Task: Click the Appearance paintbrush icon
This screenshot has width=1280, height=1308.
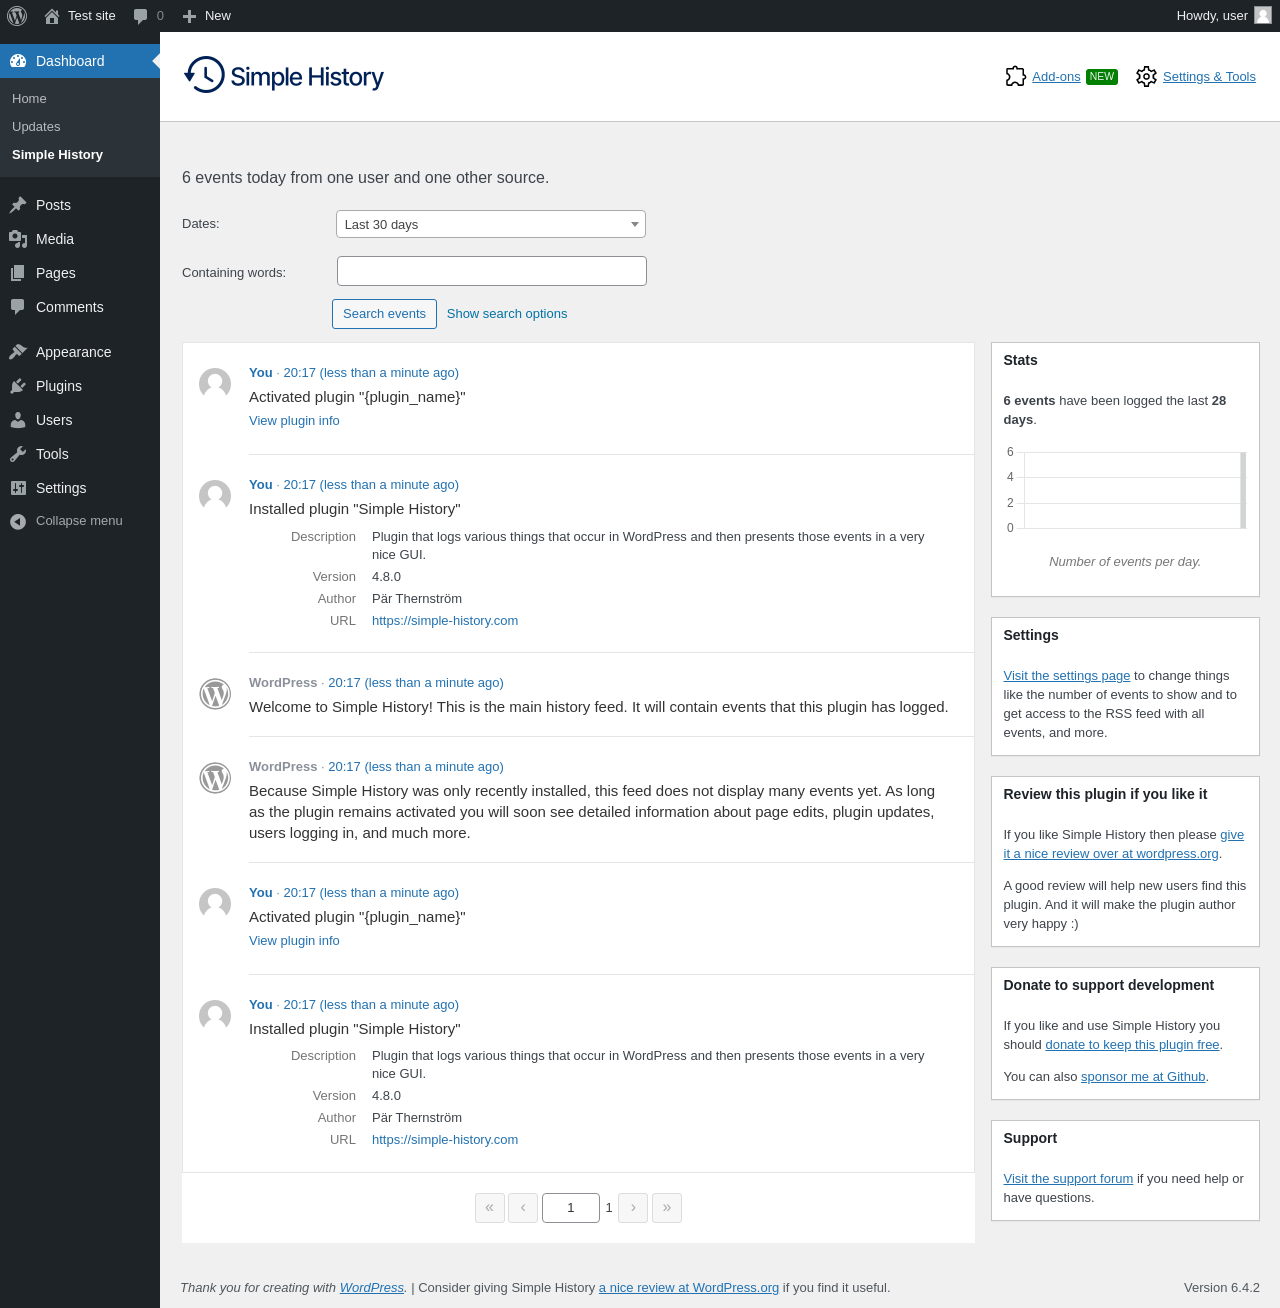Action: point(18,352)
